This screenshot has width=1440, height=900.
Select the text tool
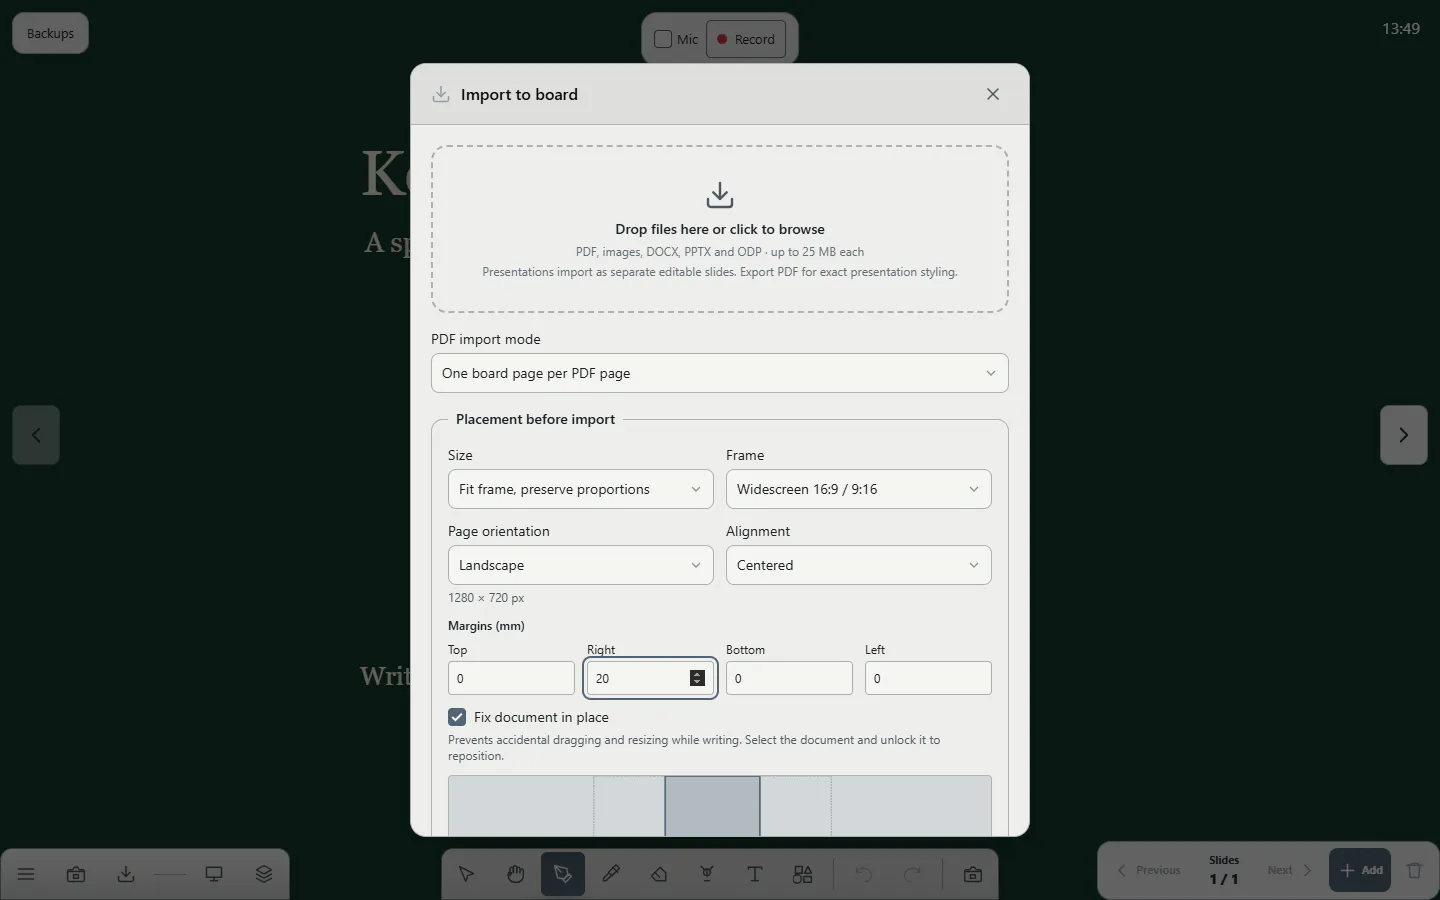(755, 875)
